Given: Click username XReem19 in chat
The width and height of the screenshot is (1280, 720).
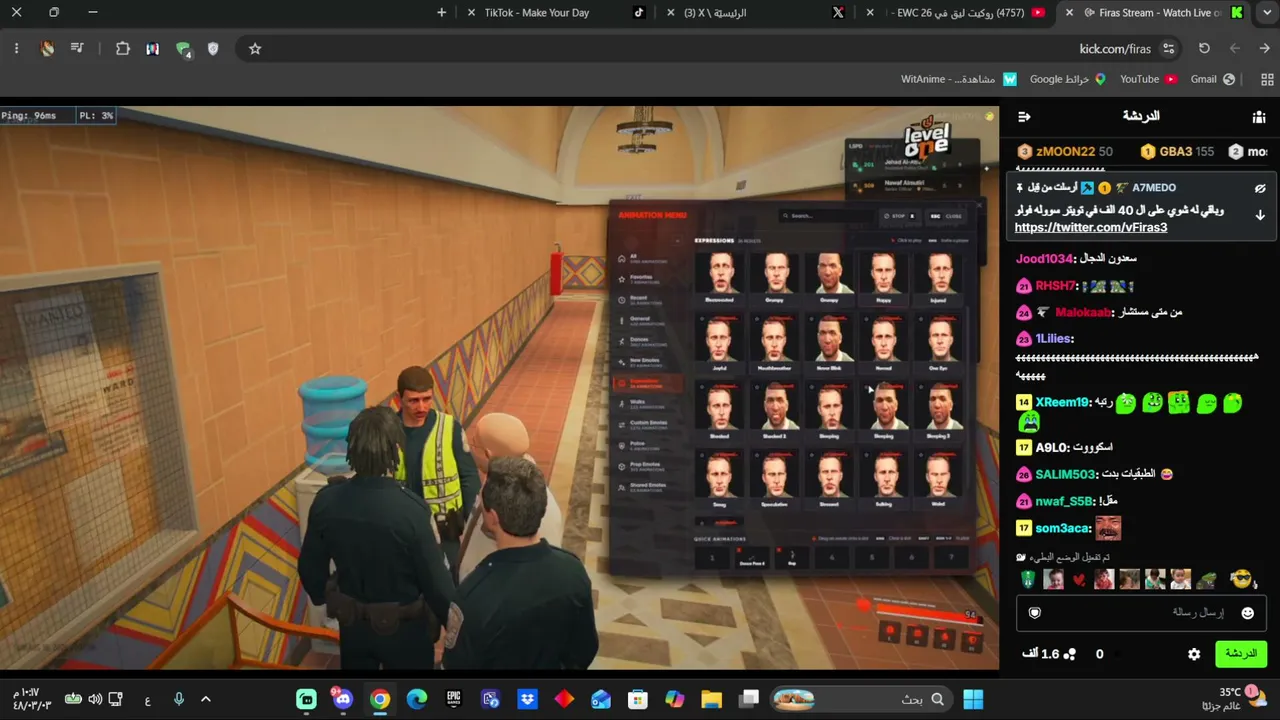Looking at the screenshot, I should pos(1061,402).
